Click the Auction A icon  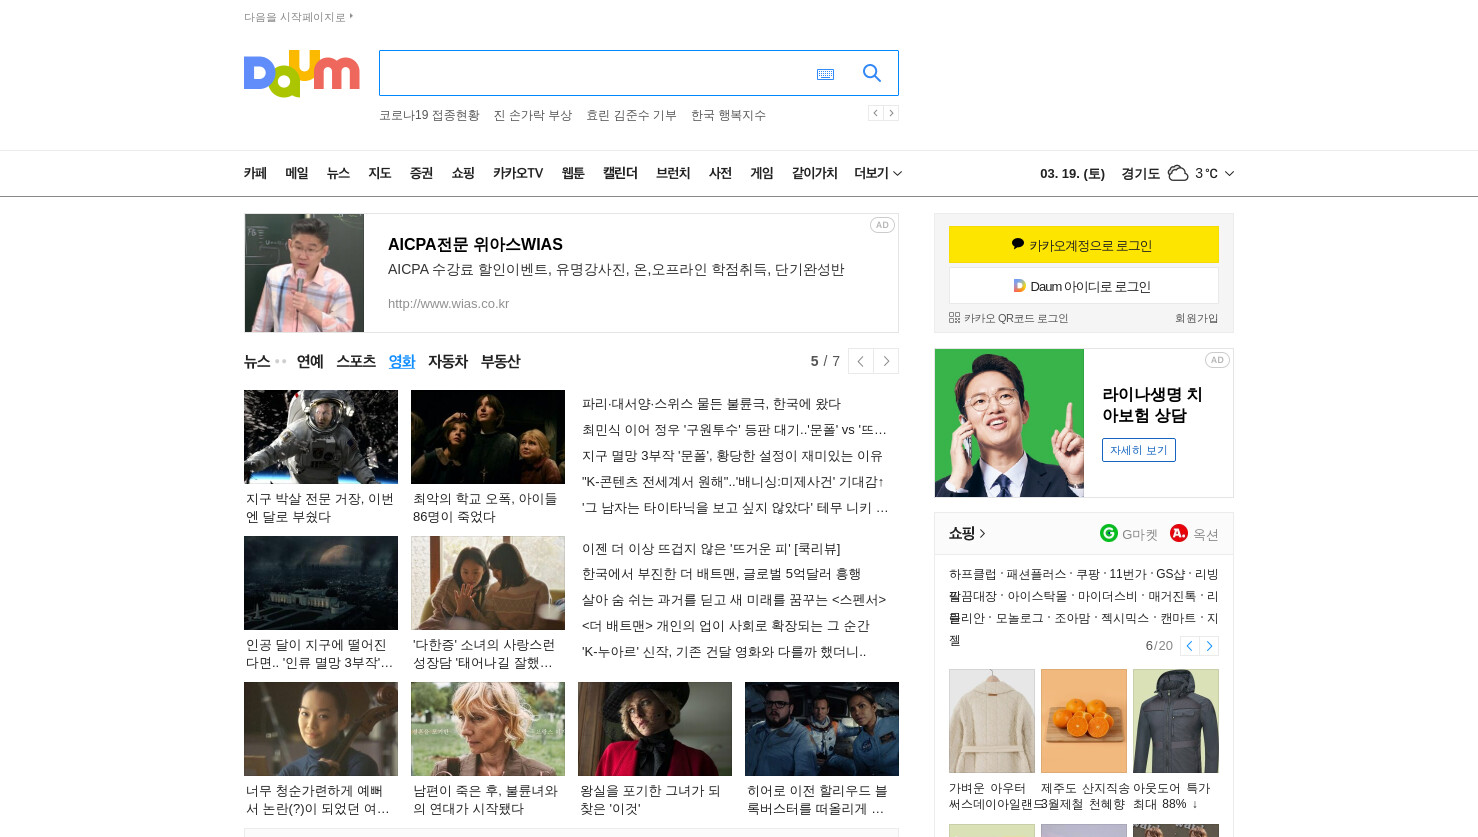coord(1179,533)
